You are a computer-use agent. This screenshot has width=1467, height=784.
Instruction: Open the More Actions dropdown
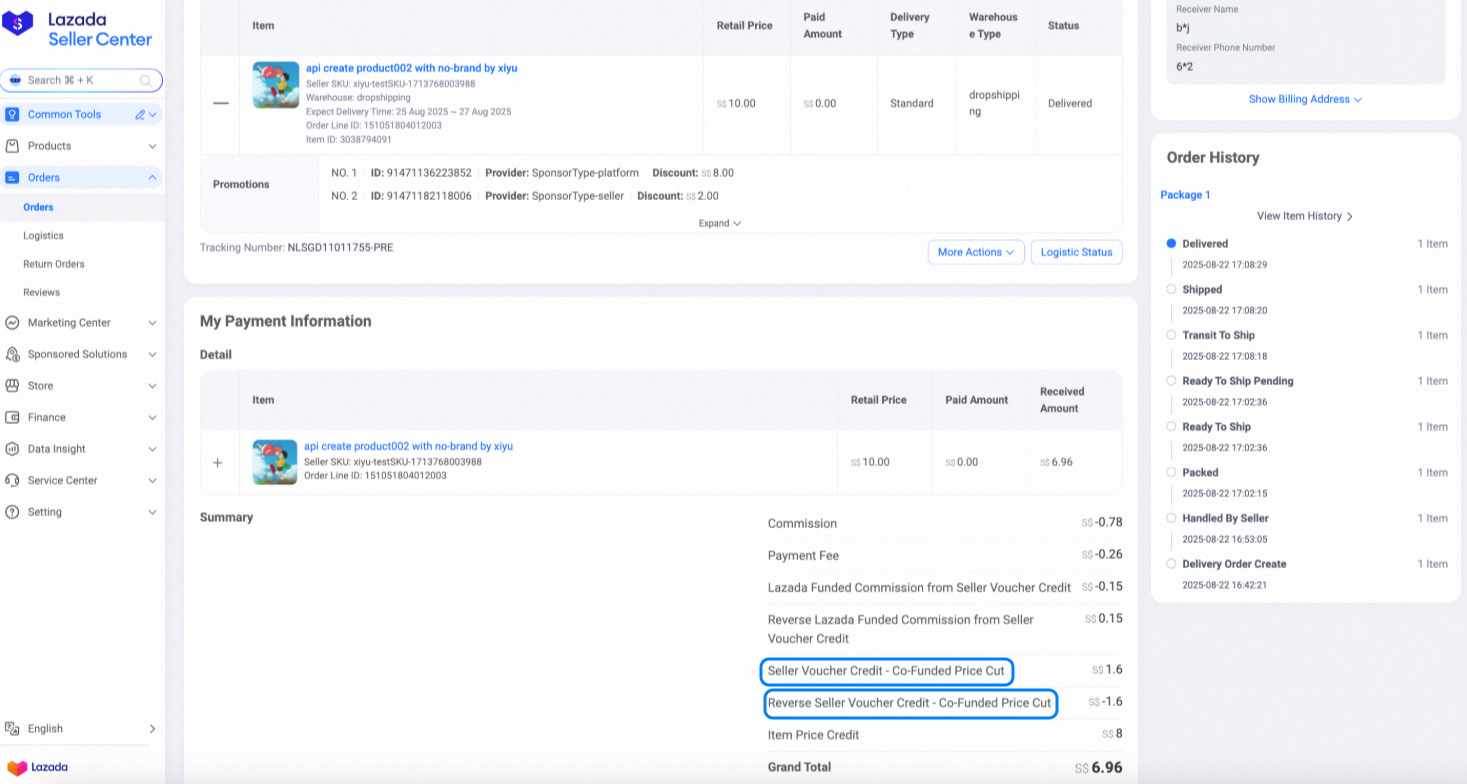point(975,252)
